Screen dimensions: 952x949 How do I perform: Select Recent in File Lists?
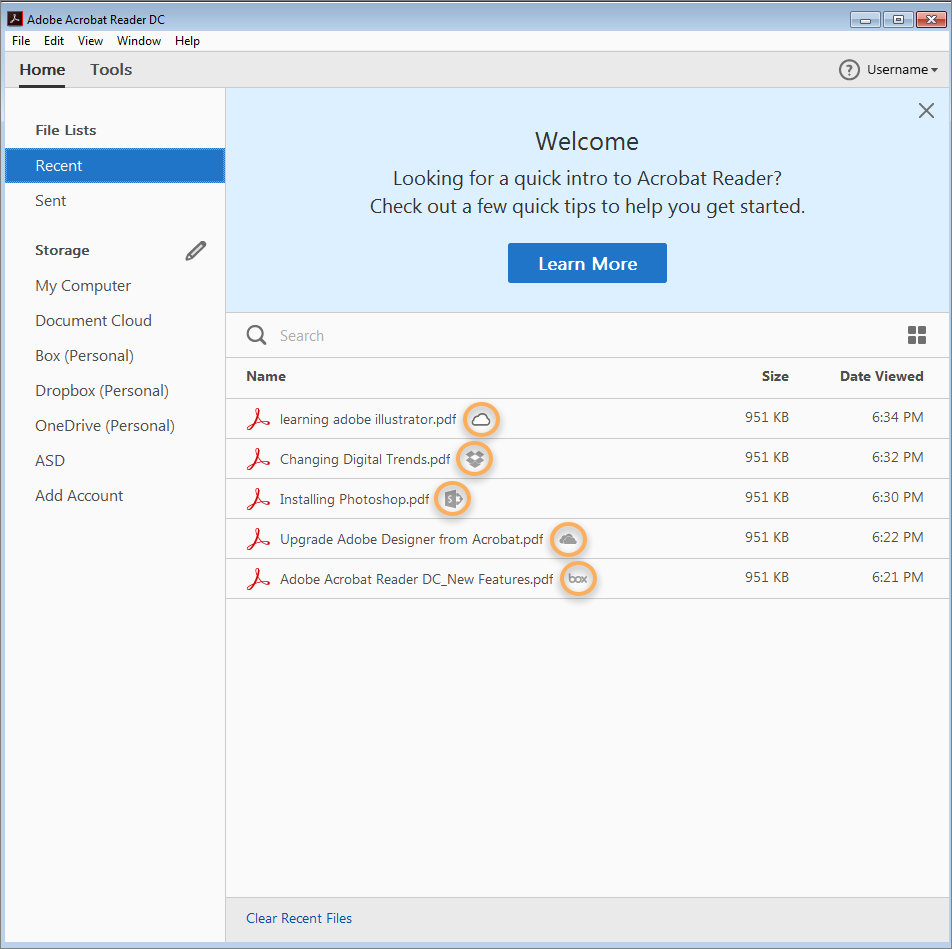tap(115, 165)
